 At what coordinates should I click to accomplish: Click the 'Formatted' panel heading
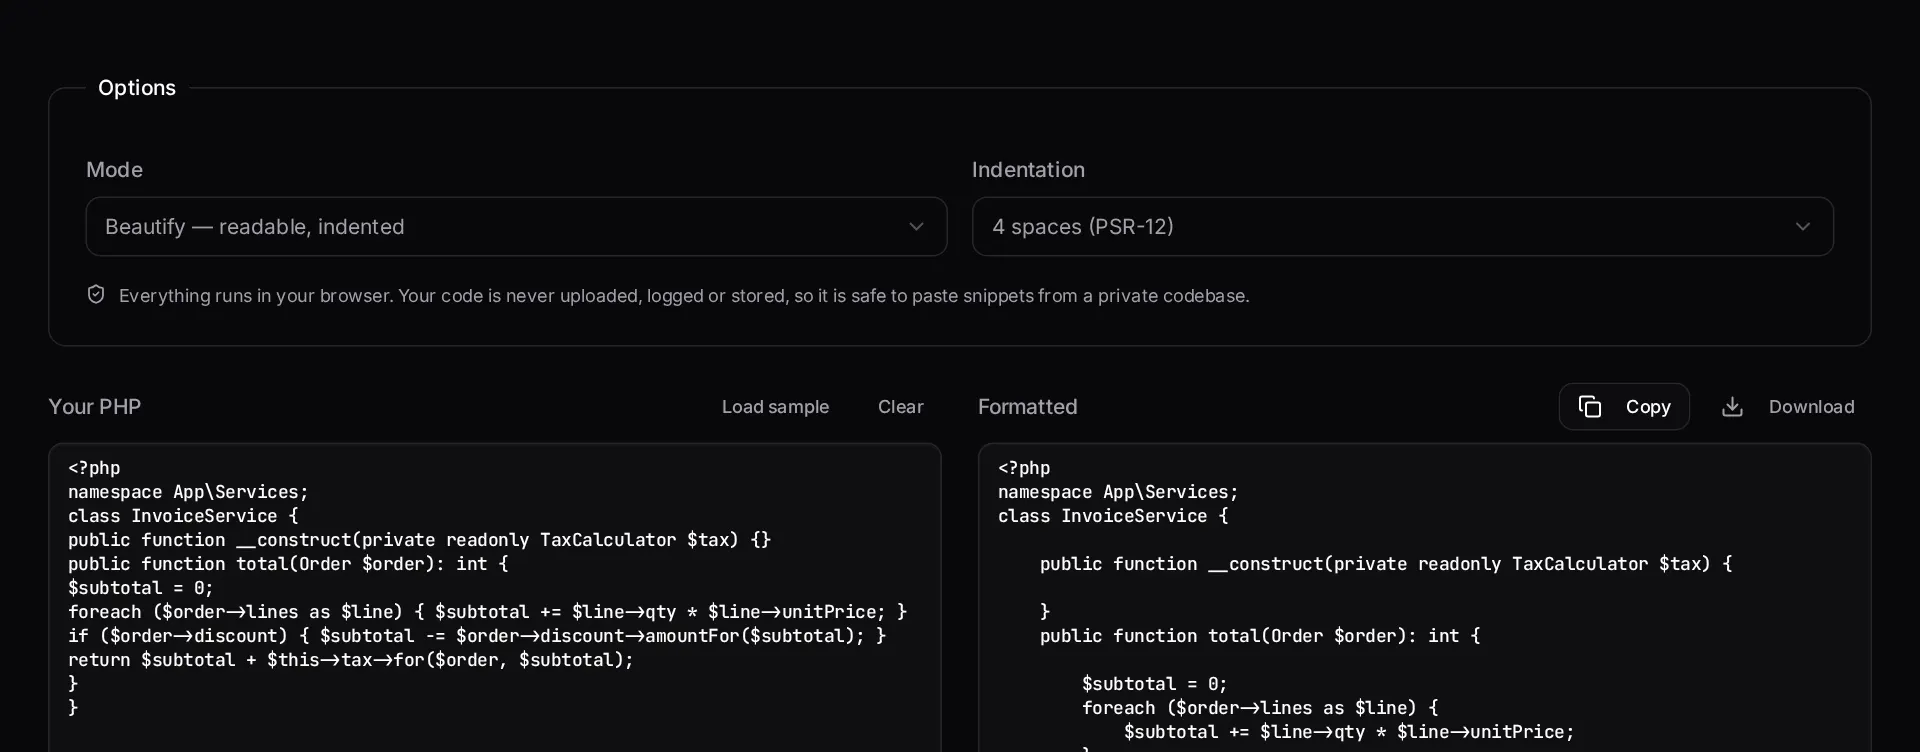point(1028,407)
